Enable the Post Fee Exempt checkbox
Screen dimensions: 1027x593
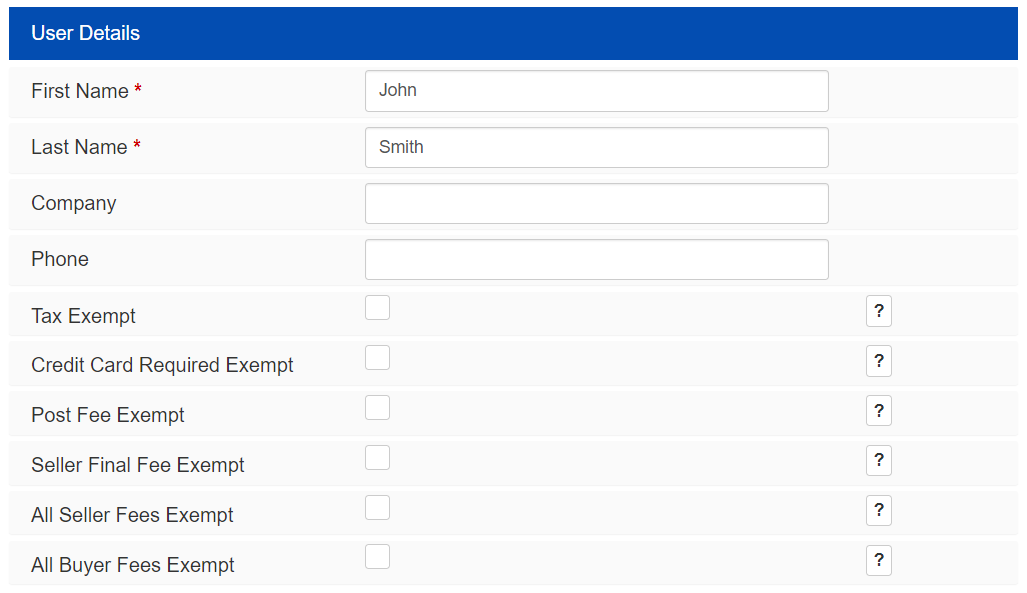click(377, 407)
